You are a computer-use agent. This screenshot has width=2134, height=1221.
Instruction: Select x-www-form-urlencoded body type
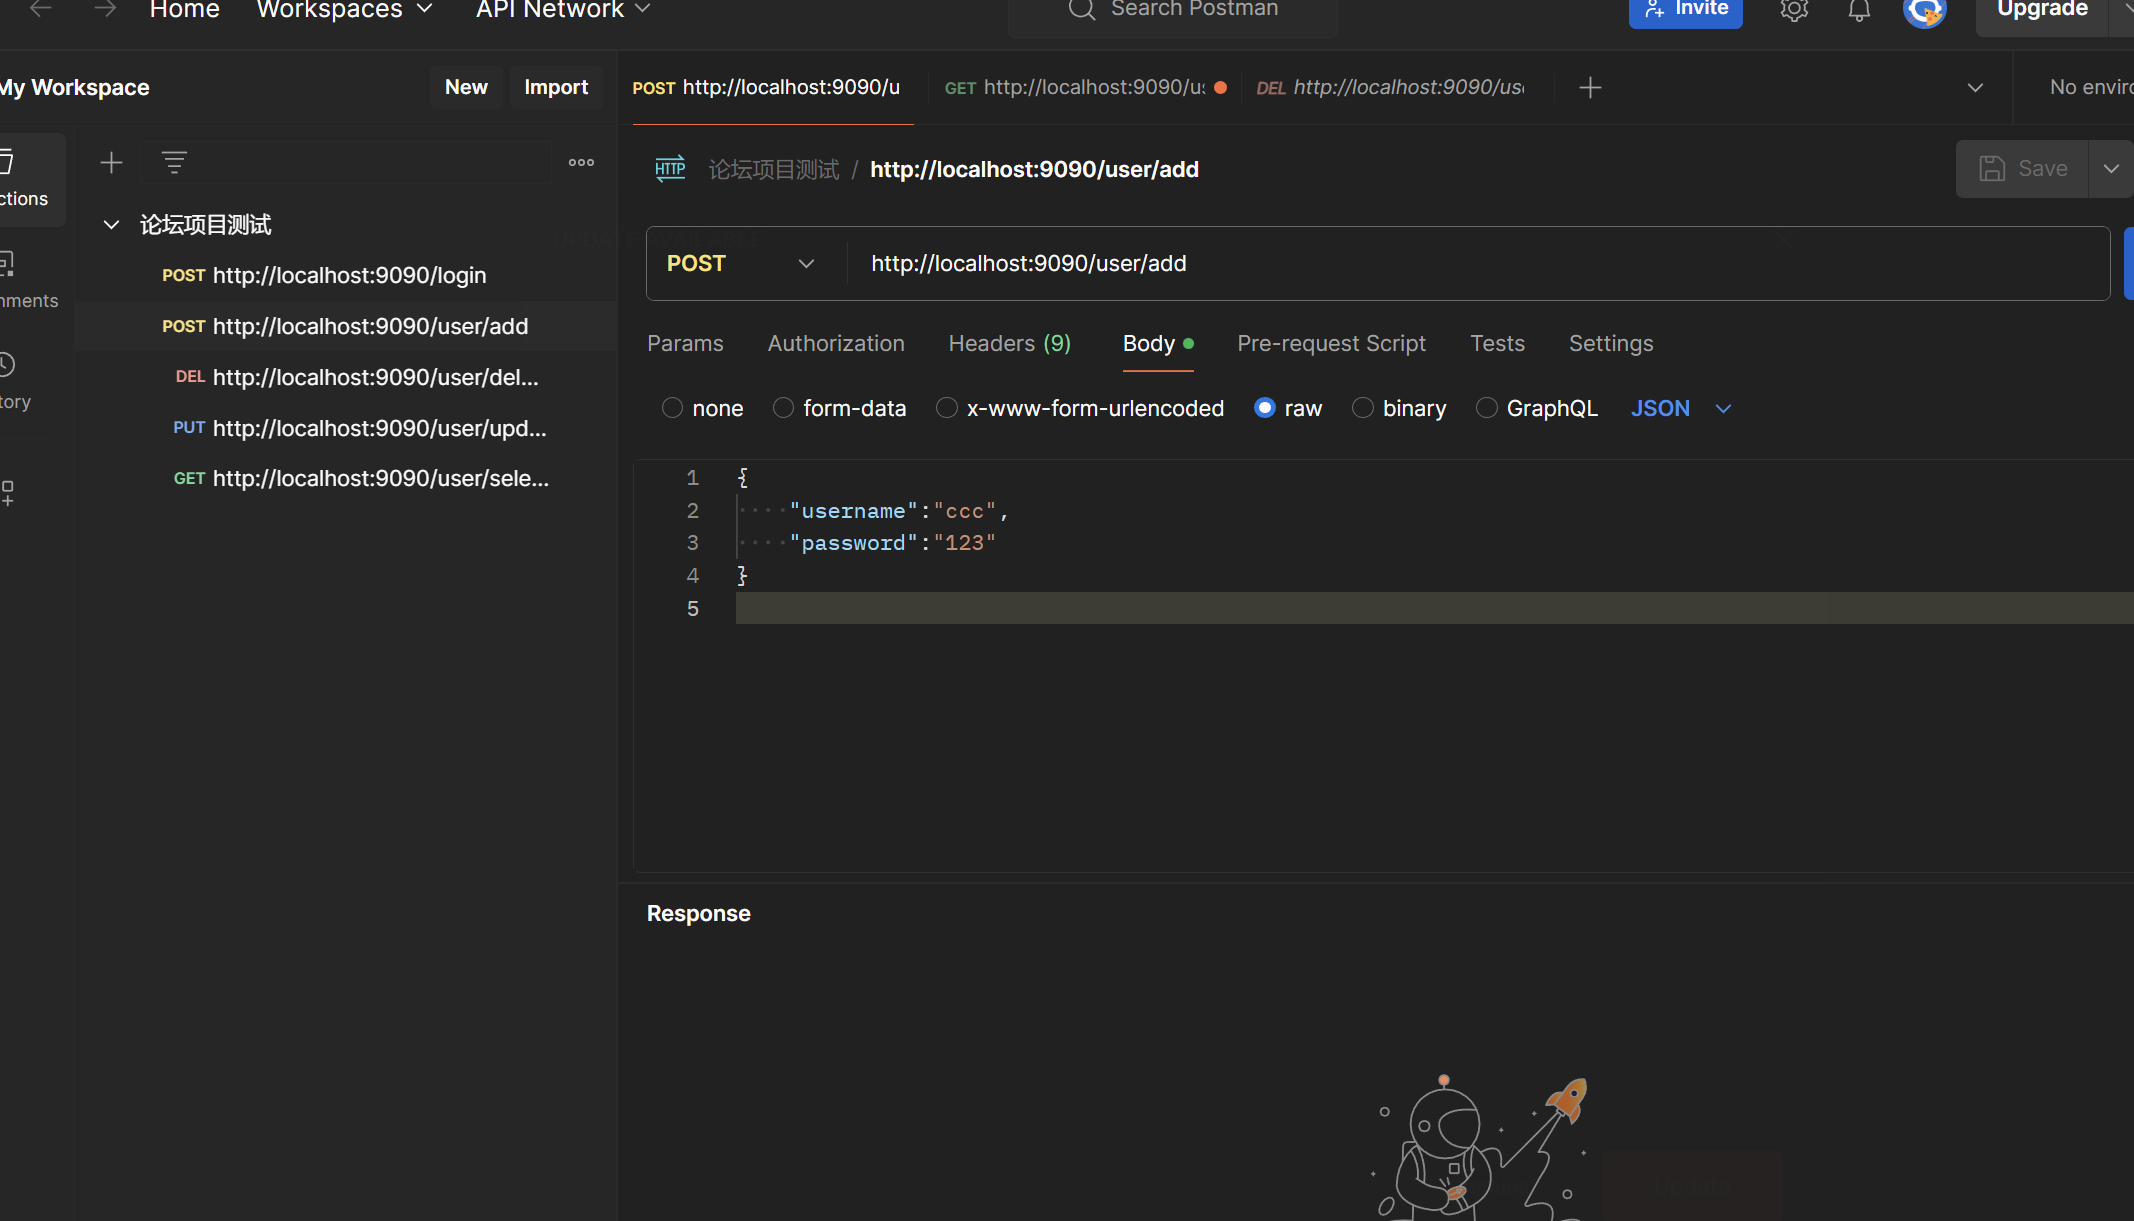tap(947, 408)
